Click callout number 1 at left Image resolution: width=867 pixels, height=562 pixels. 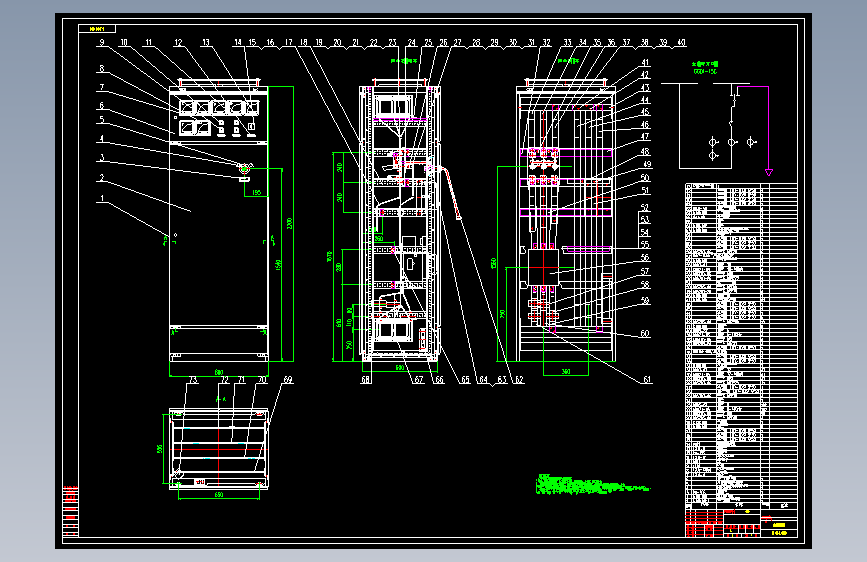tap(102, 198)
